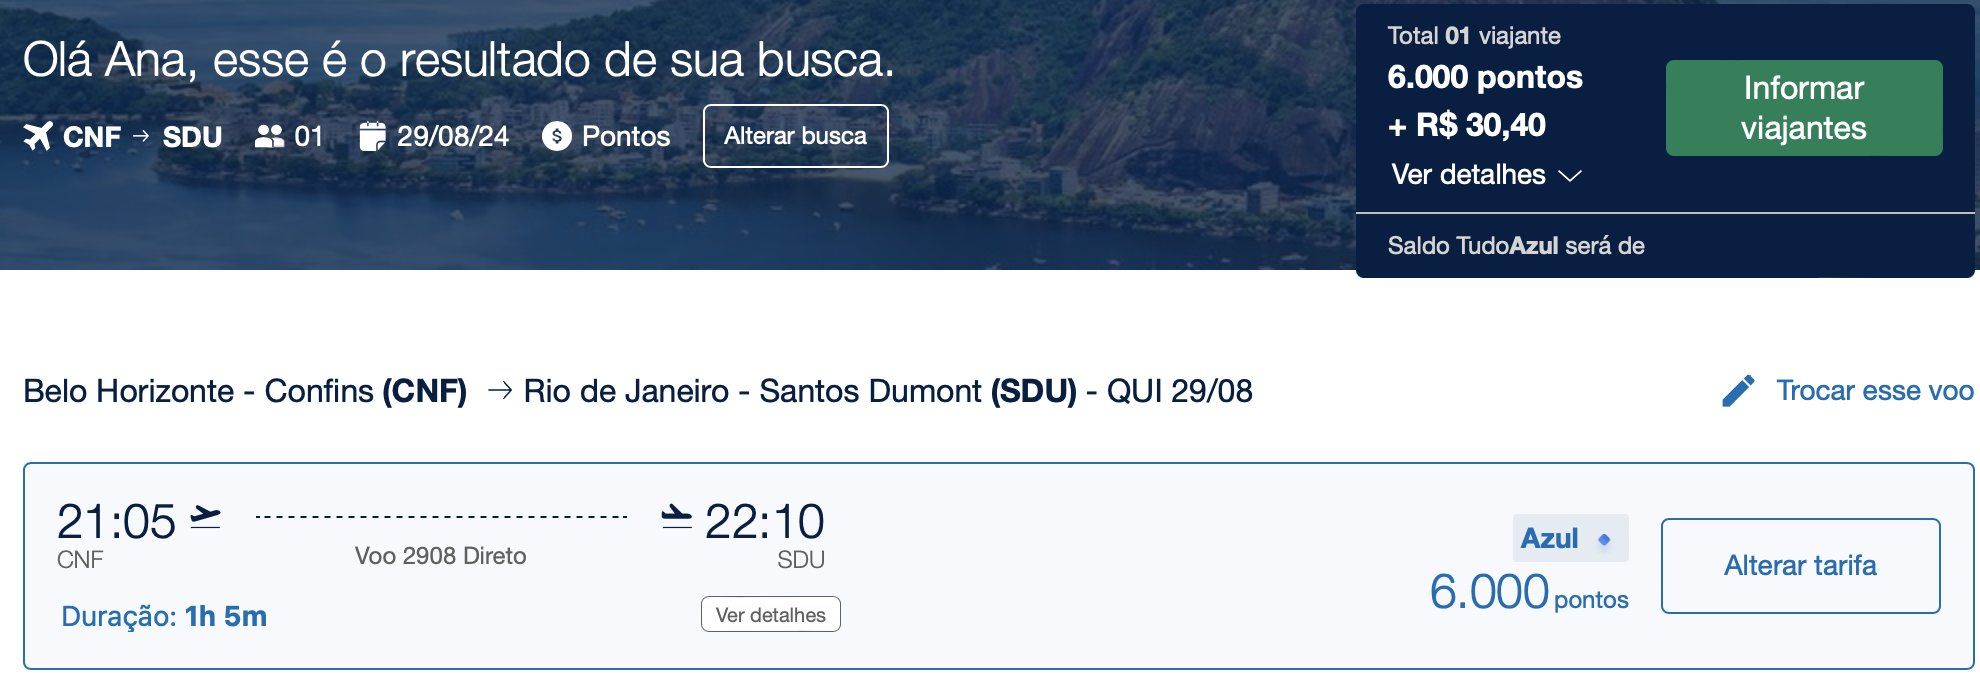
Task: Click the green Informar viajantes button
Action: tap(1804, 108)
